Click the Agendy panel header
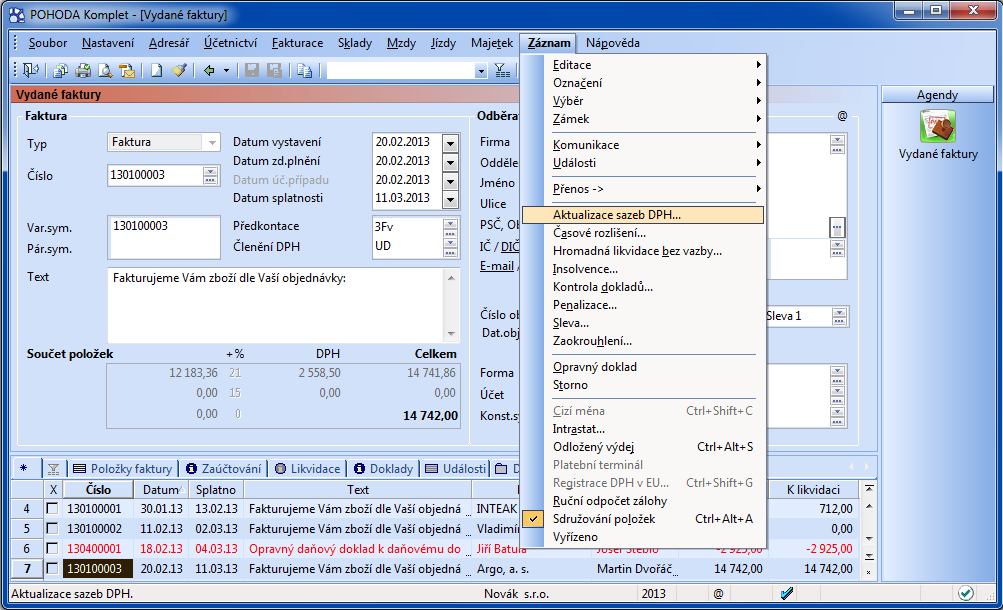The width and height of the screenshot is (1003, 610). (x=937, y=95)
